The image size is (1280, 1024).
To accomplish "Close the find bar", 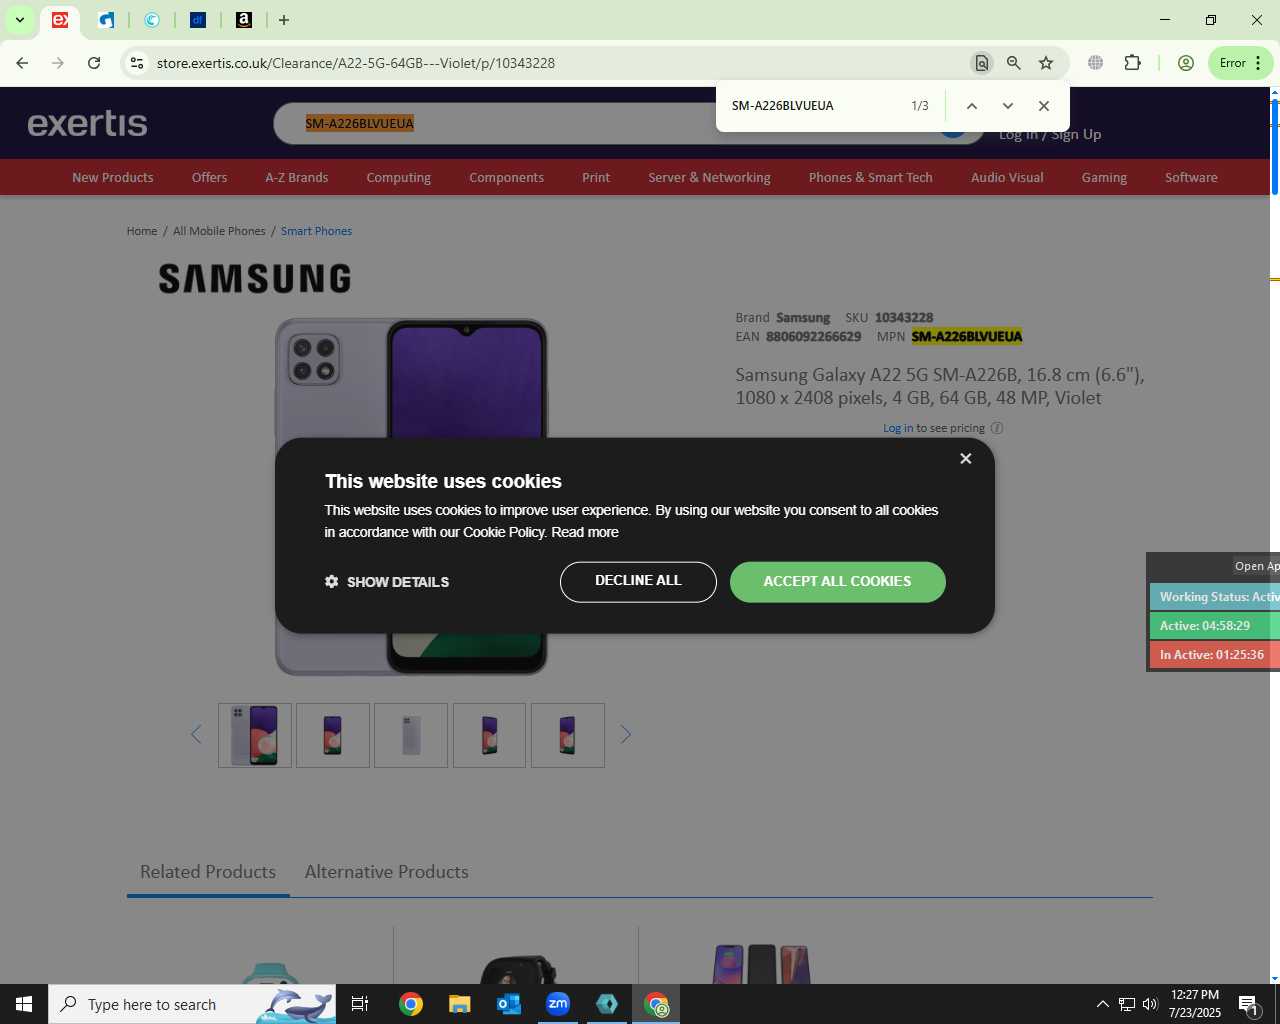I will pyautogui.click(x=1044, y=106).
